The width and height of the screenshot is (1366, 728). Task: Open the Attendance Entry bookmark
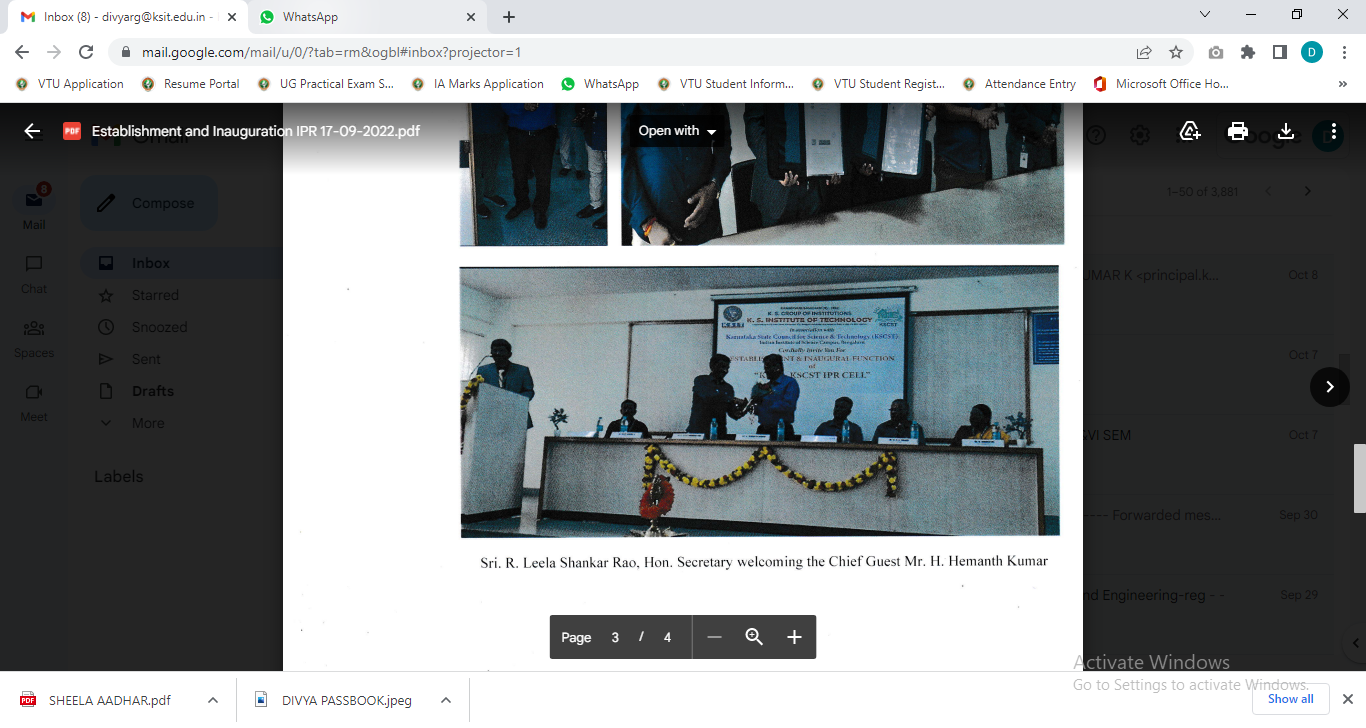point(1020,84)
